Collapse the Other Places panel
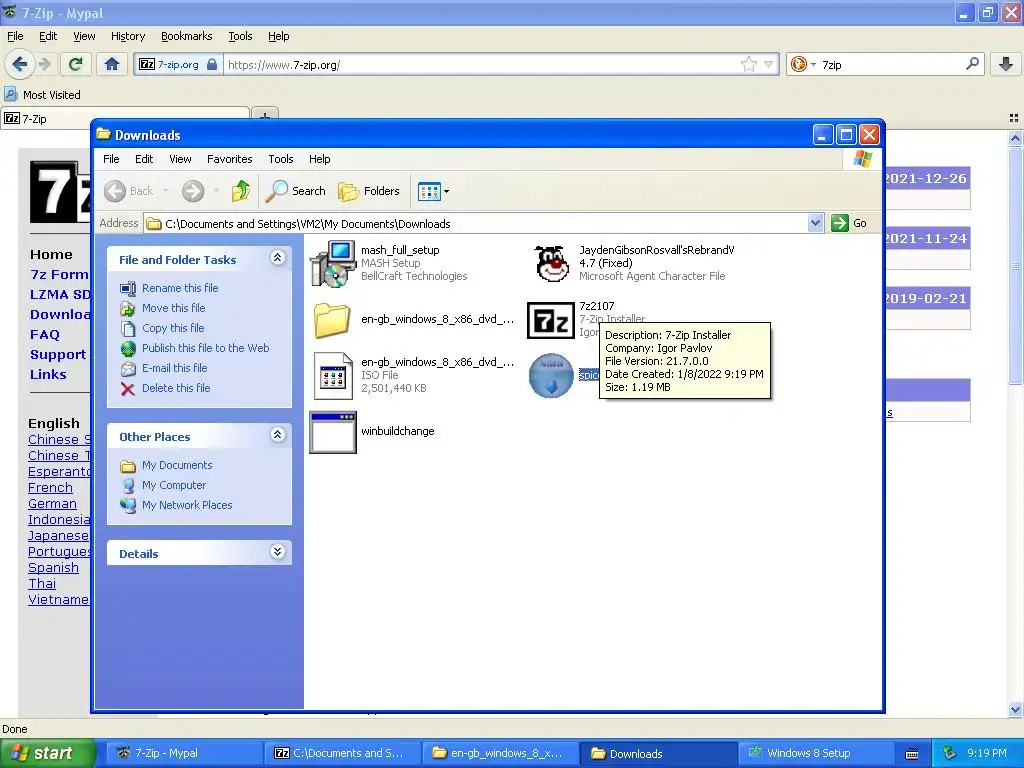1024x768 pixels. pyautogui.click(x=278, y=435)
